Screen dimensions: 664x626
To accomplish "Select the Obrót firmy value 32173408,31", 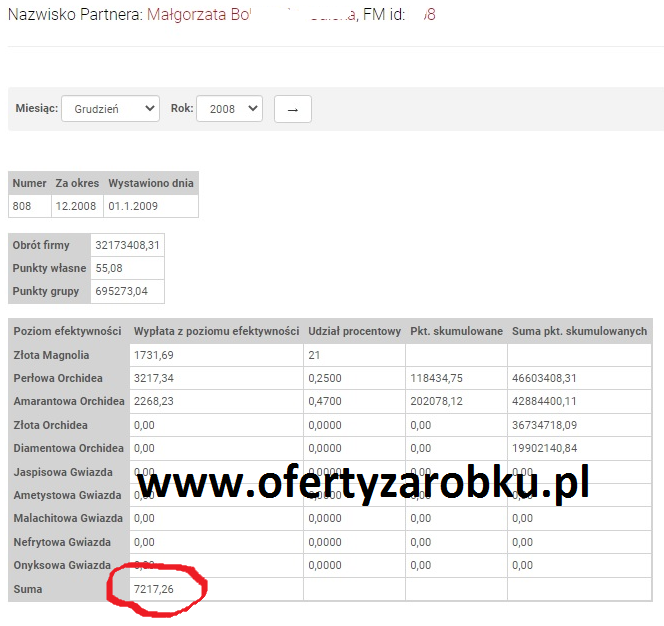I will pyautogui.click(x=127, y=245).
